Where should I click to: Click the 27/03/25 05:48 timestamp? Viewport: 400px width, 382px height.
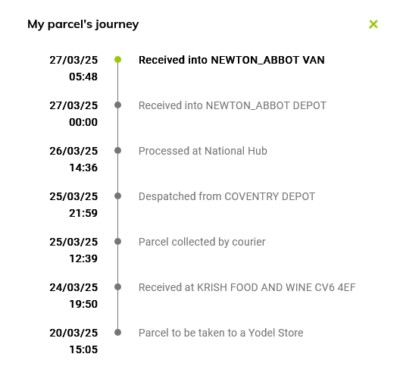pos(74,68)
